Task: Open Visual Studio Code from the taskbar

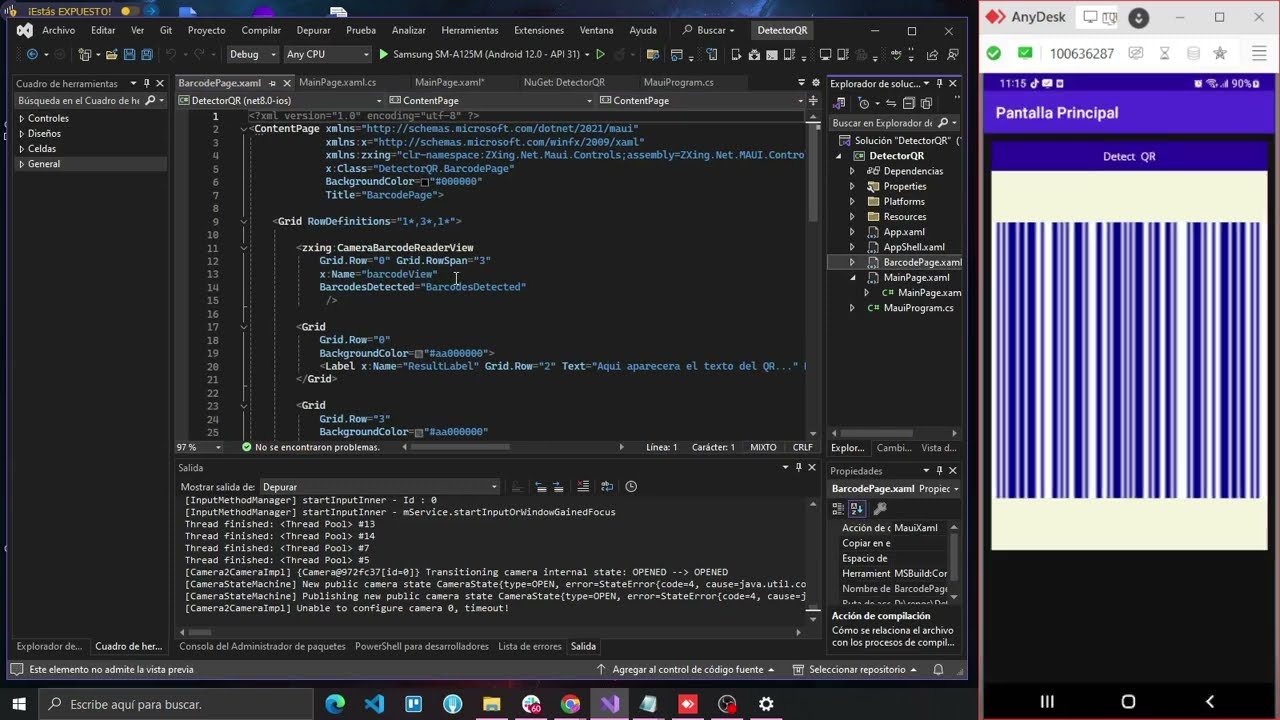Action: tap(374, 704)
